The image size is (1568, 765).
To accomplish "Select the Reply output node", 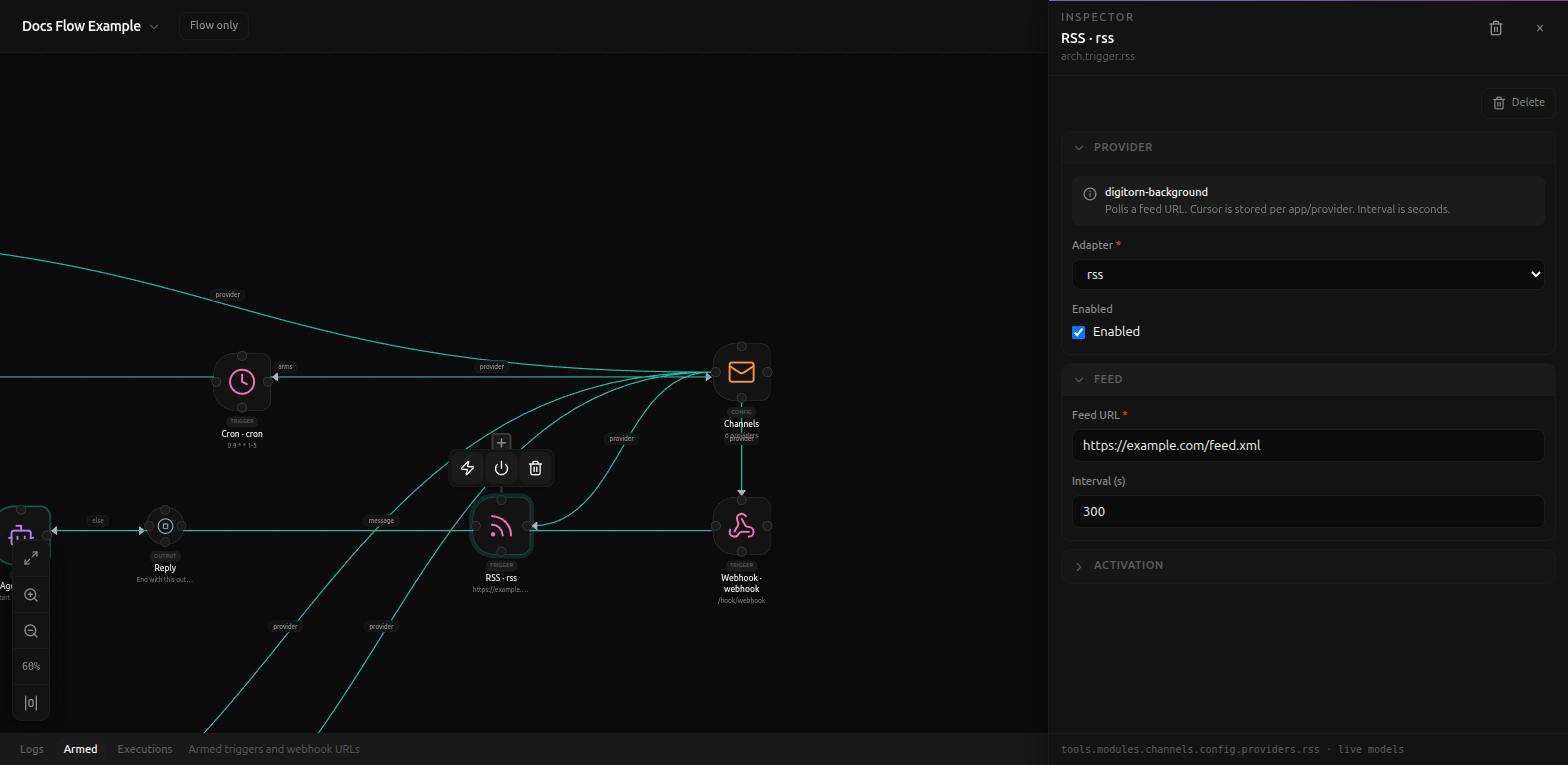I will pos(165,526).
